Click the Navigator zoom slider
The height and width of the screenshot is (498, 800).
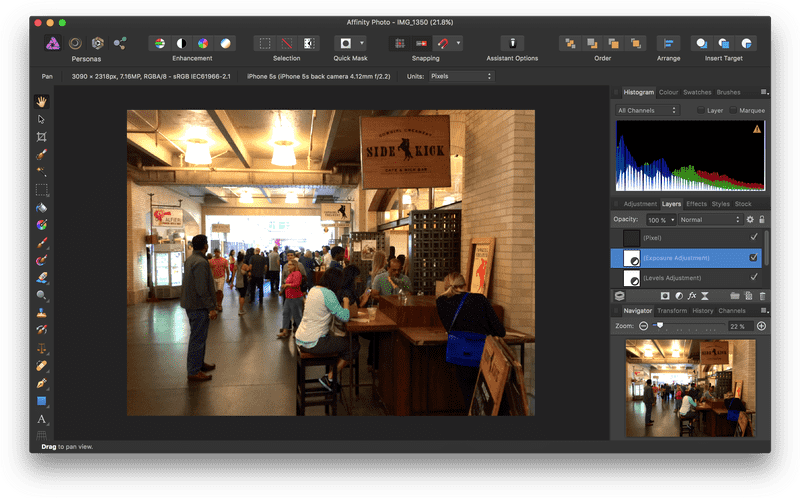pyautogui.click(x=658, y=326)
